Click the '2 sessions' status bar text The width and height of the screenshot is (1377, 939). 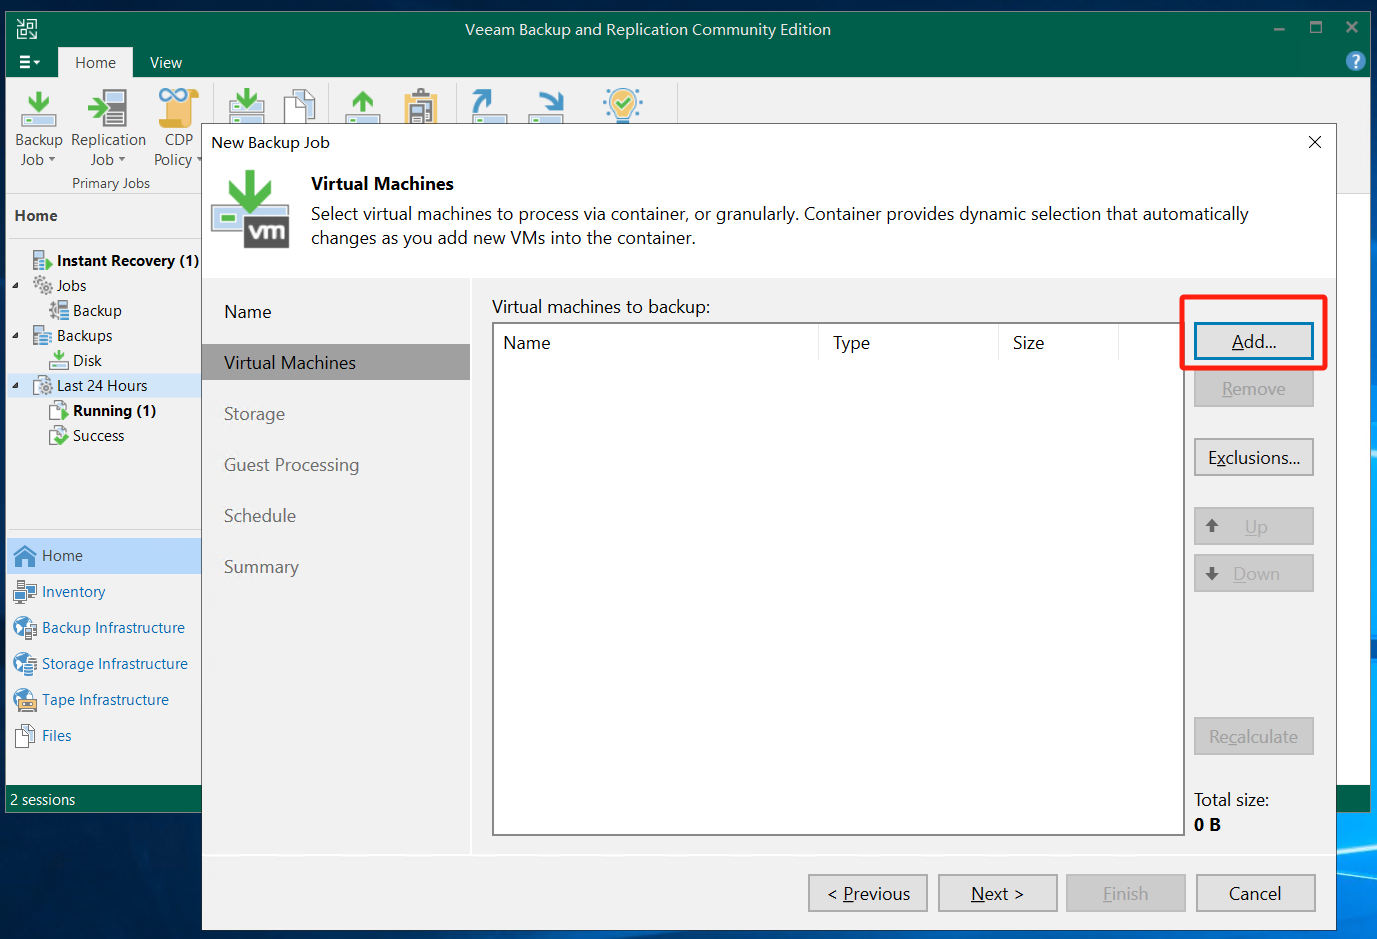click(43, 799)
